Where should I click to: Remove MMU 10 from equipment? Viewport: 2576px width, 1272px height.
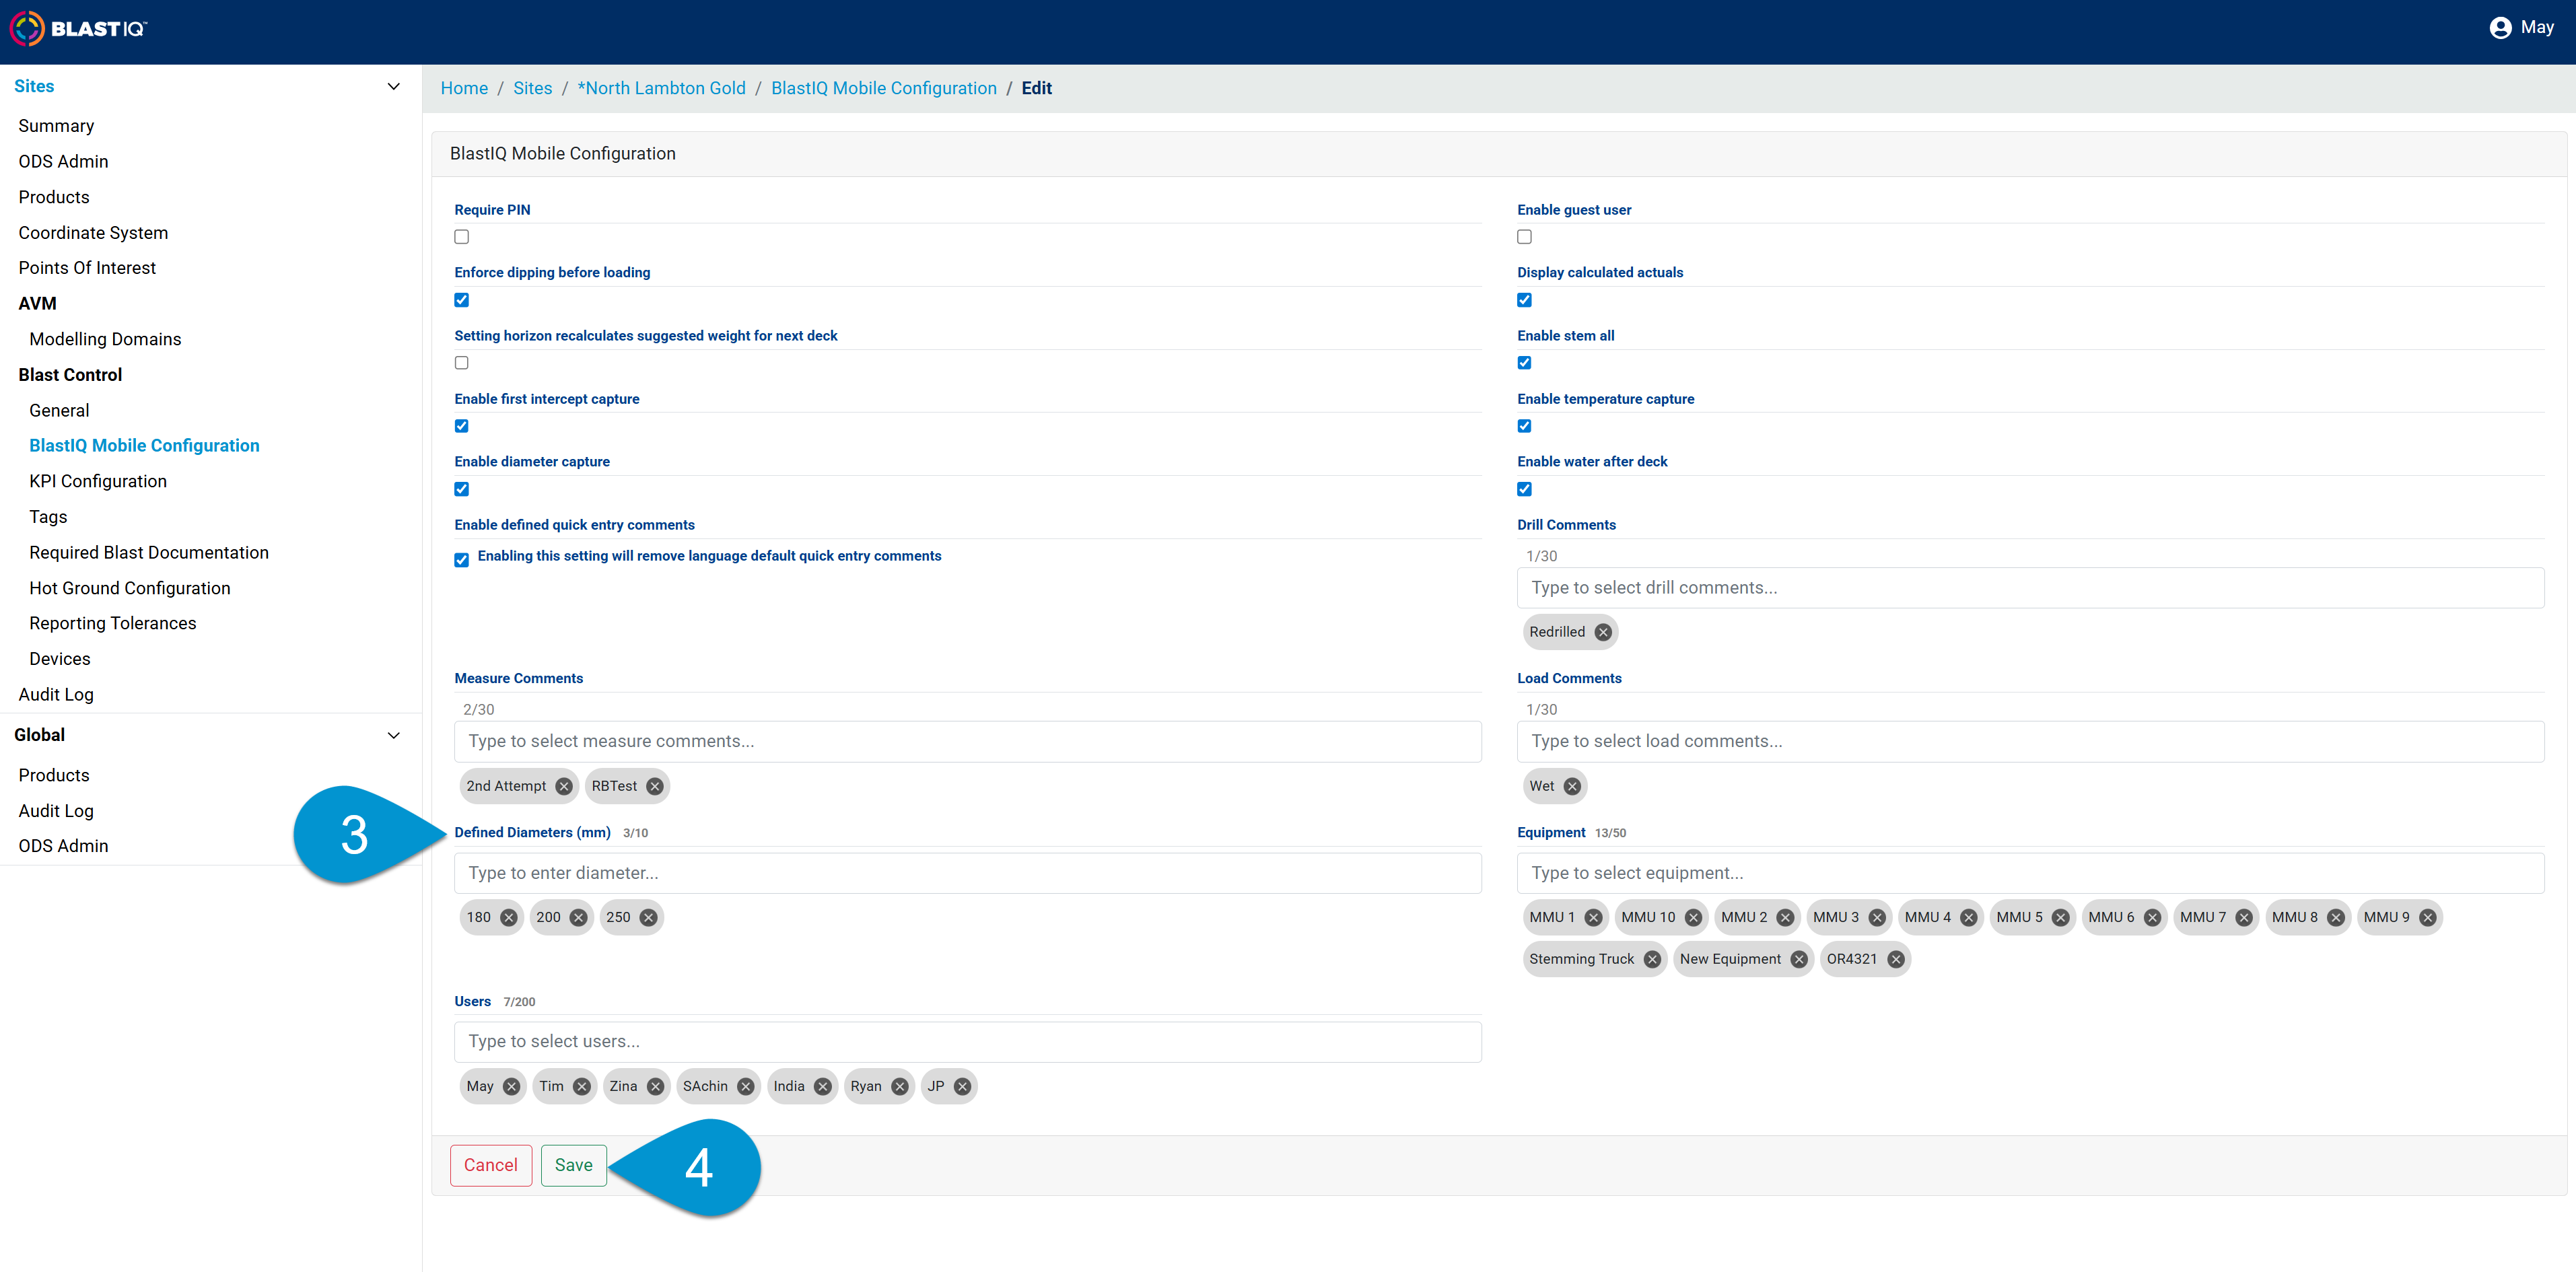pos(1693,917)
